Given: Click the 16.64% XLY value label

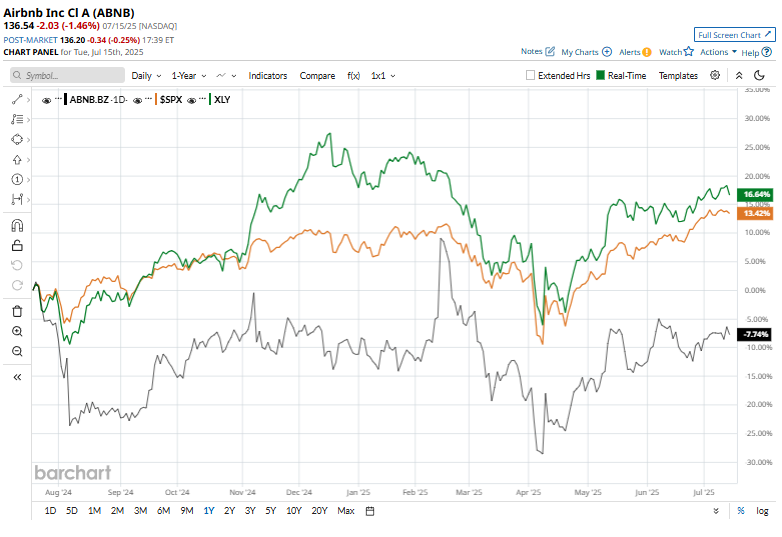Looking at the screenshot, I should coord(757,194).
